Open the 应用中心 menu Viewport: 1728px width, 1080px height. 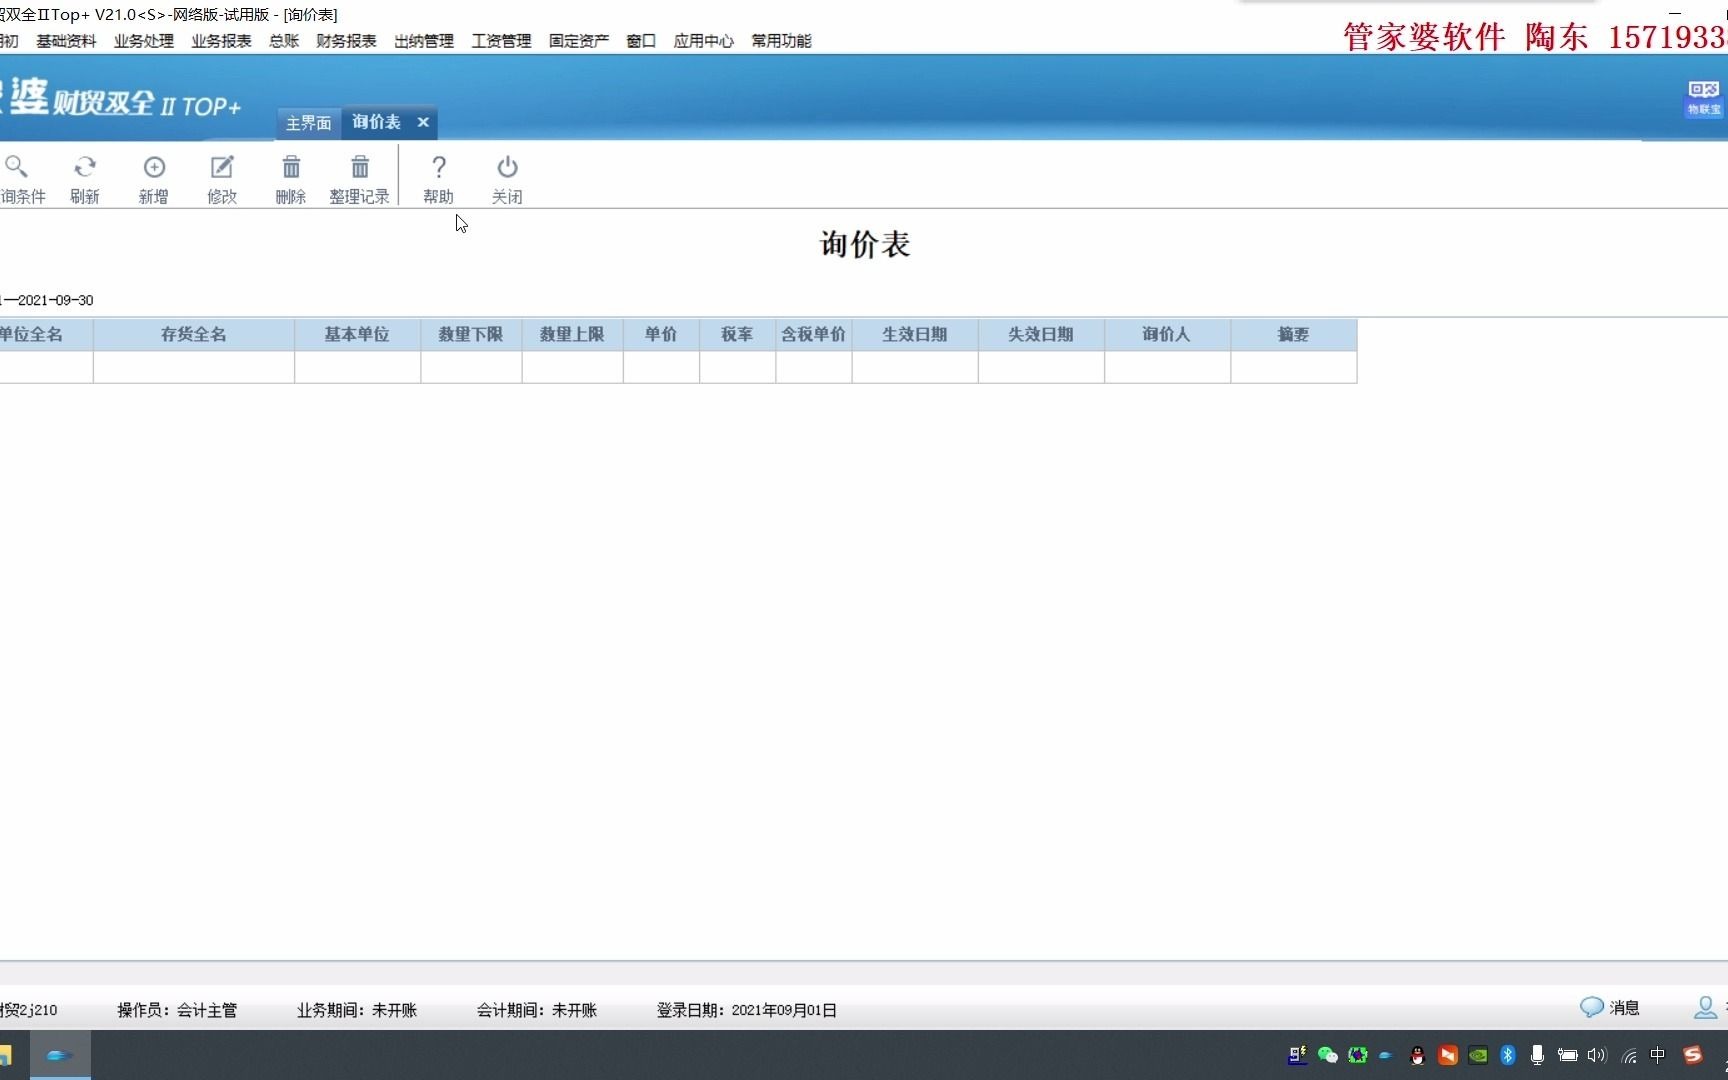click(x=703, y=41)
